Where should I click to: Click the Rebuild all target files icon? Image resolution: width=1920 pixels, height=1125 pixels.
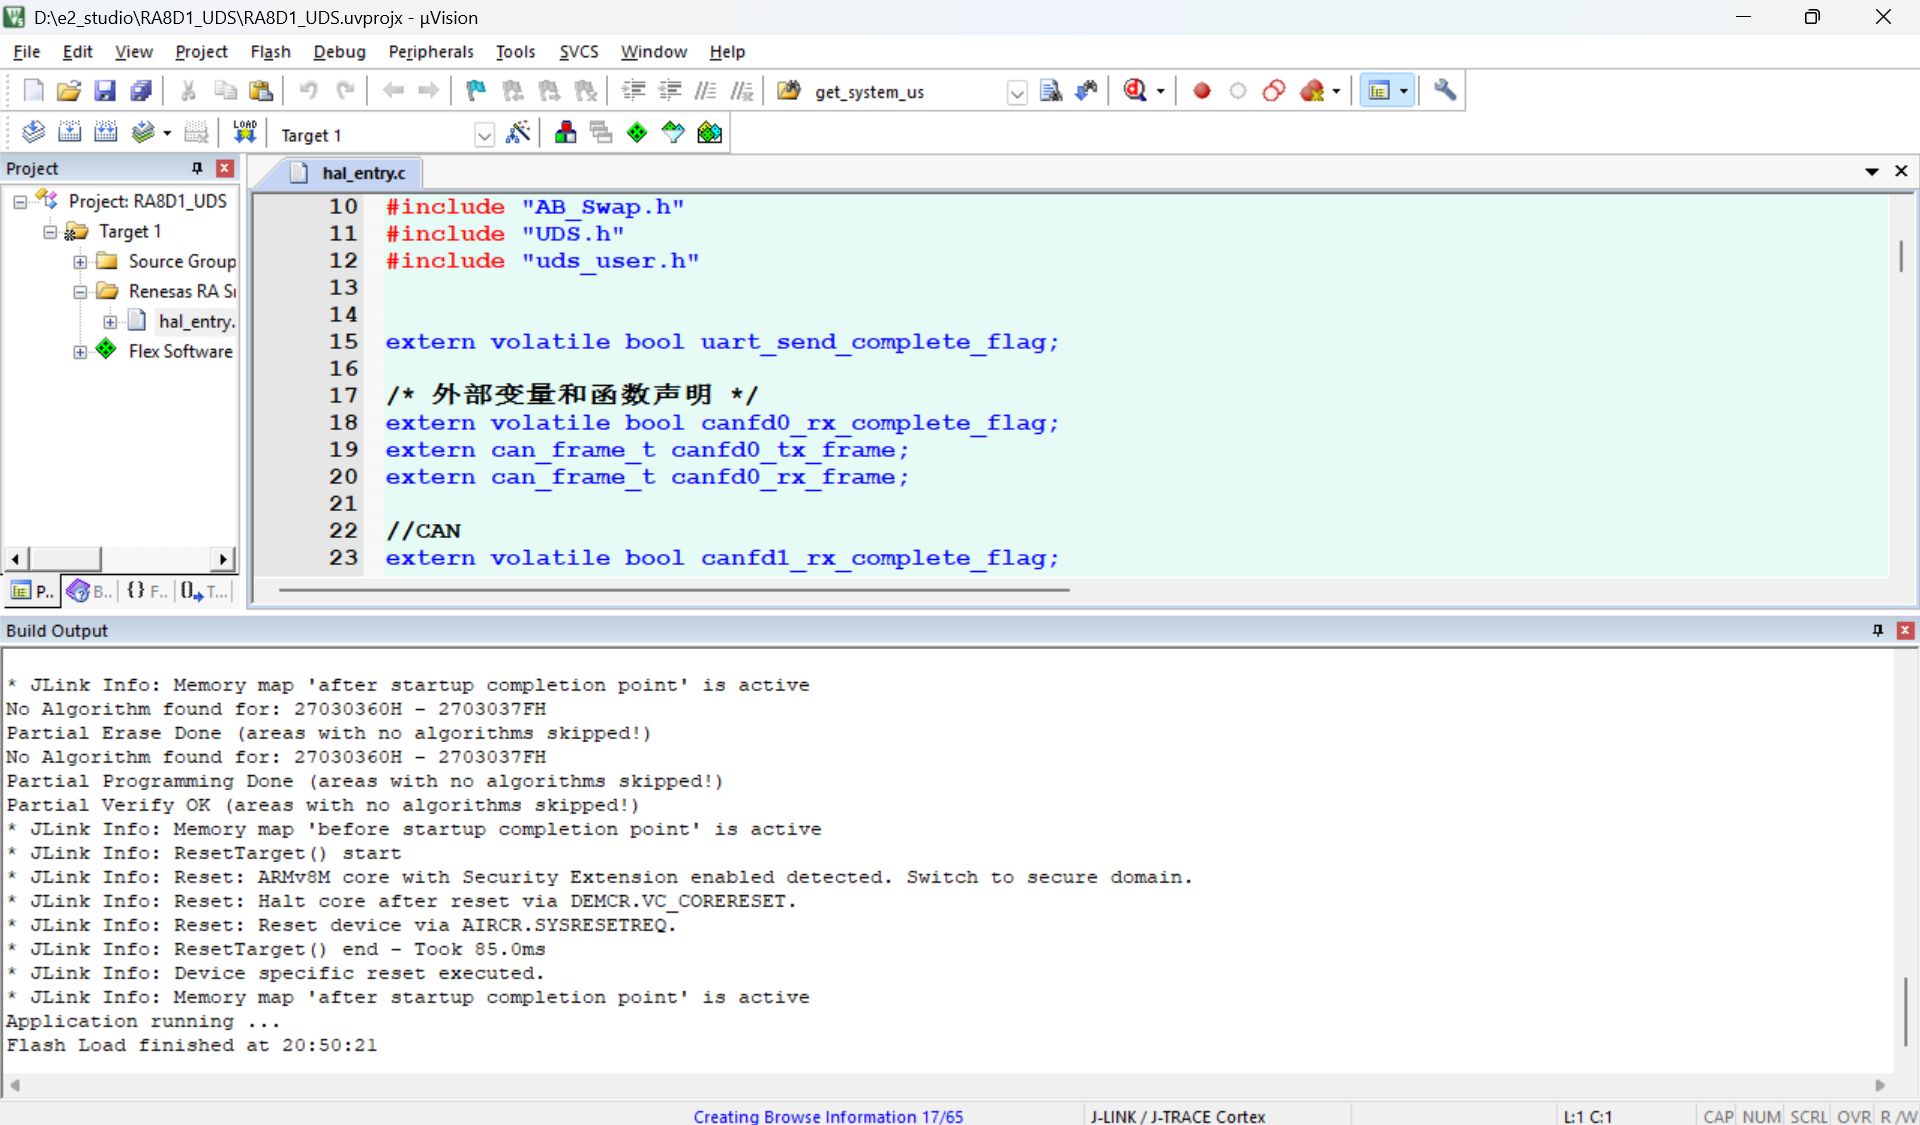pyautogui.click(x=105, y=132)
